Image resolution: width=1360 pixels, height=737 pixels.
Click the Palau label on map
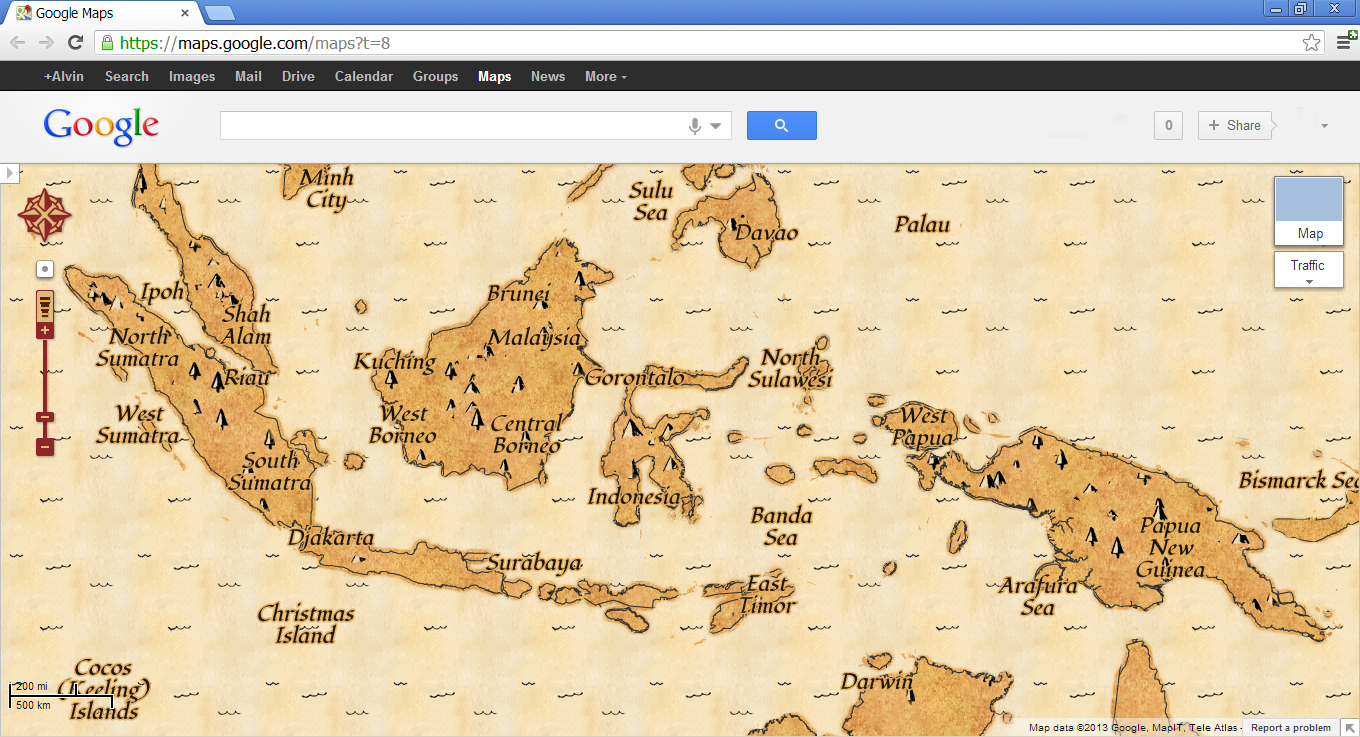pos(922,224)
